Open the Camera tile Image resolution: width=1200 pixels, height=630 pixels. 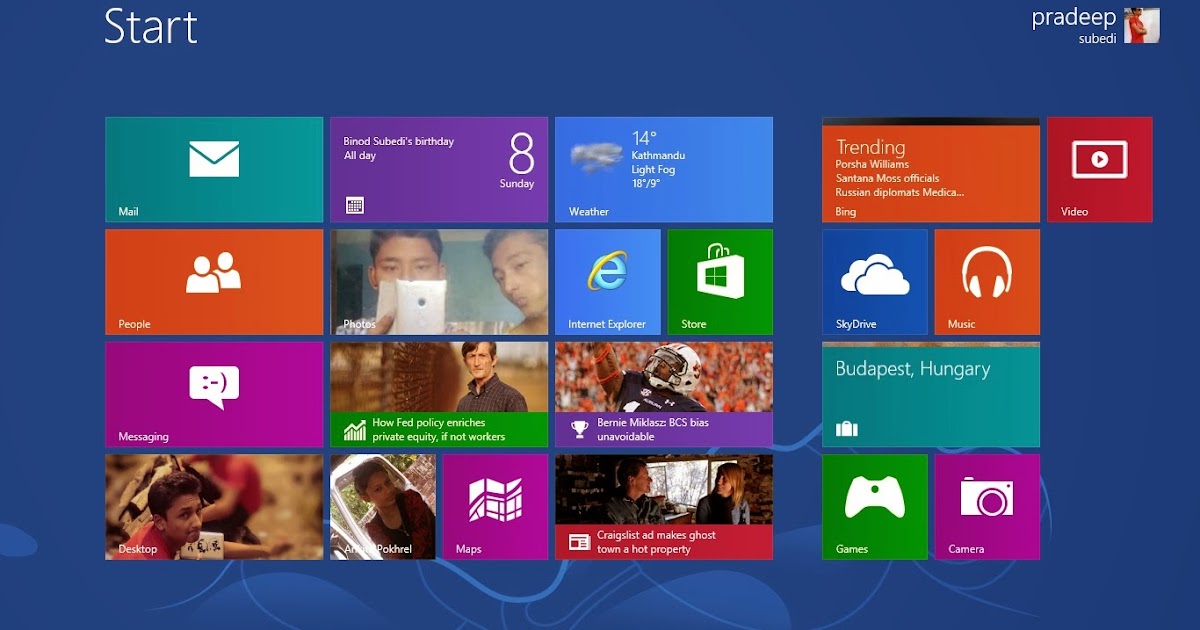tap(987, 507)
